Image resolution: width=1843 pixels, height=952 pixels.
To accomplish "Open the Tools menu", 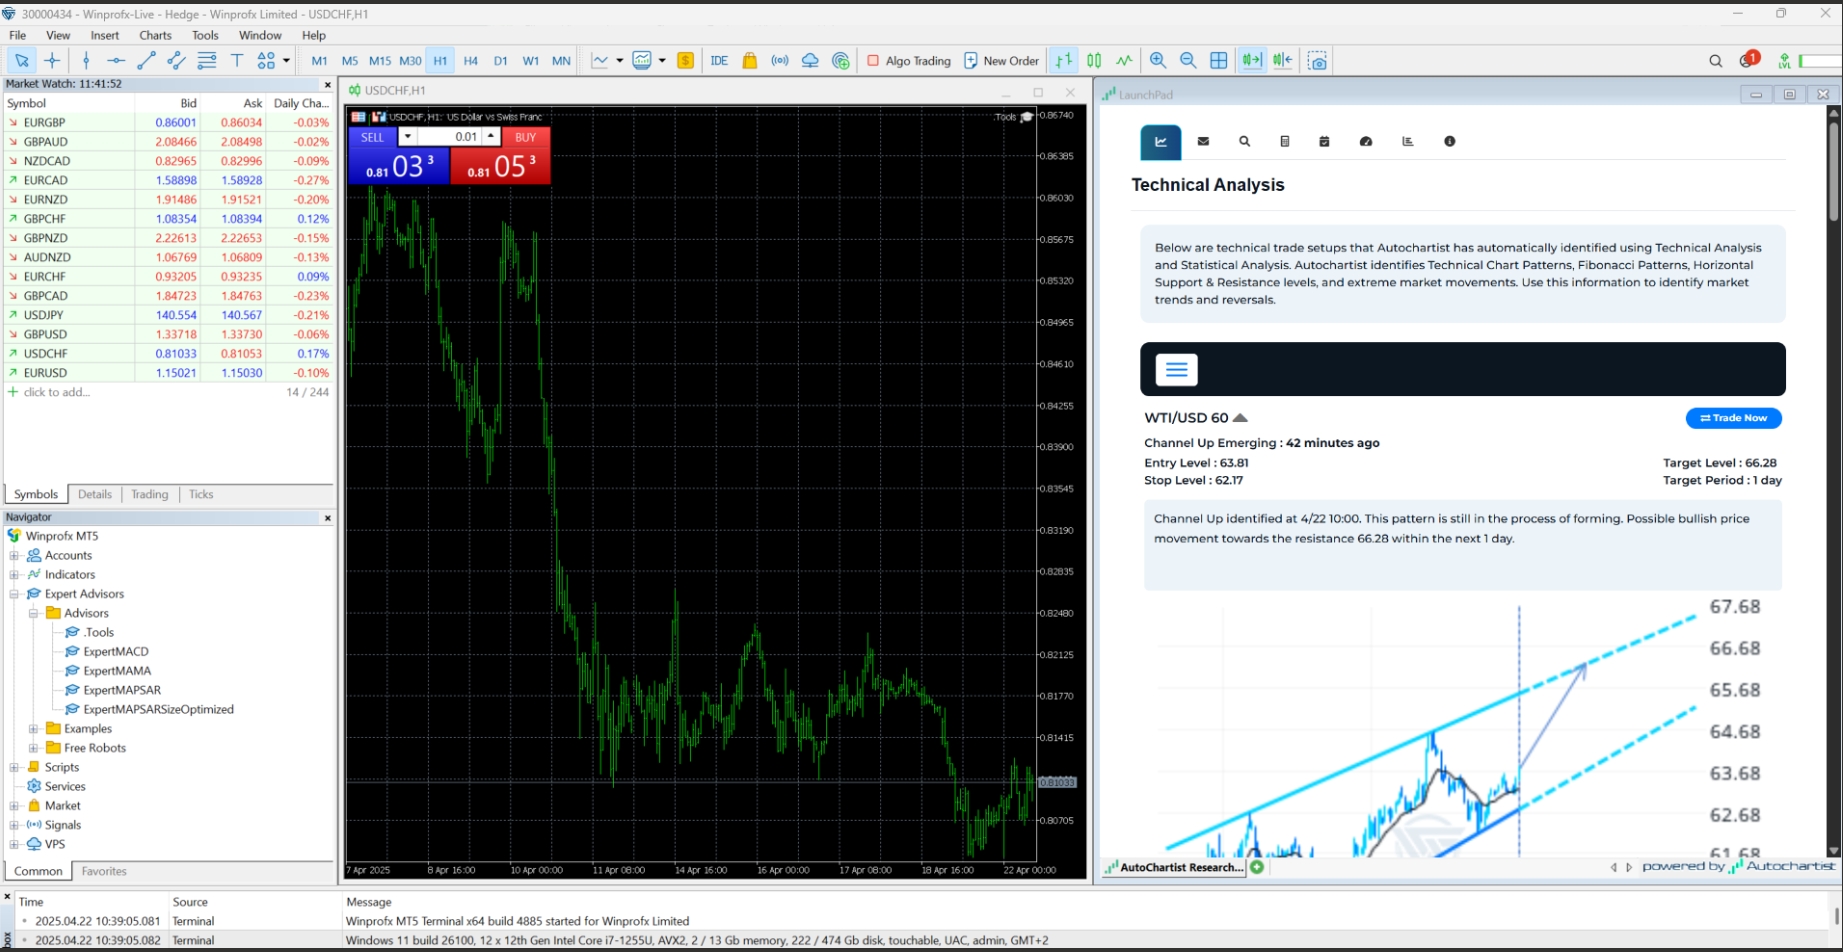I will click(x=205, y=35).
